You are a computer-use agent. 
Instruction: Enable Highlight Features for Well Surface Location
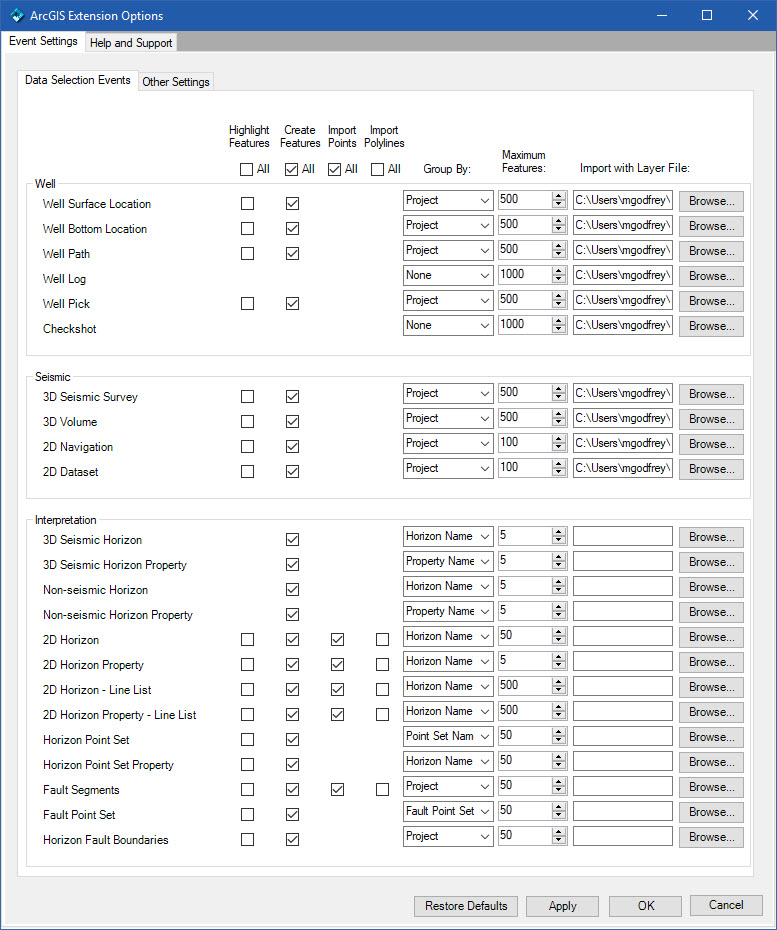click(247, 204)
